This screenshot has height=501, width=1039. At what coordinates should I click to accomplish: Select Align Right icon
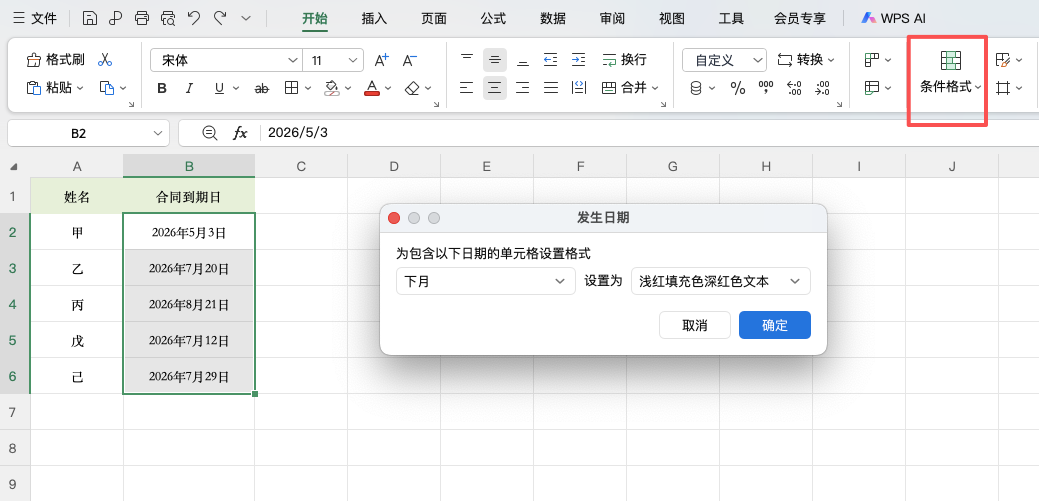pos(523,87)
